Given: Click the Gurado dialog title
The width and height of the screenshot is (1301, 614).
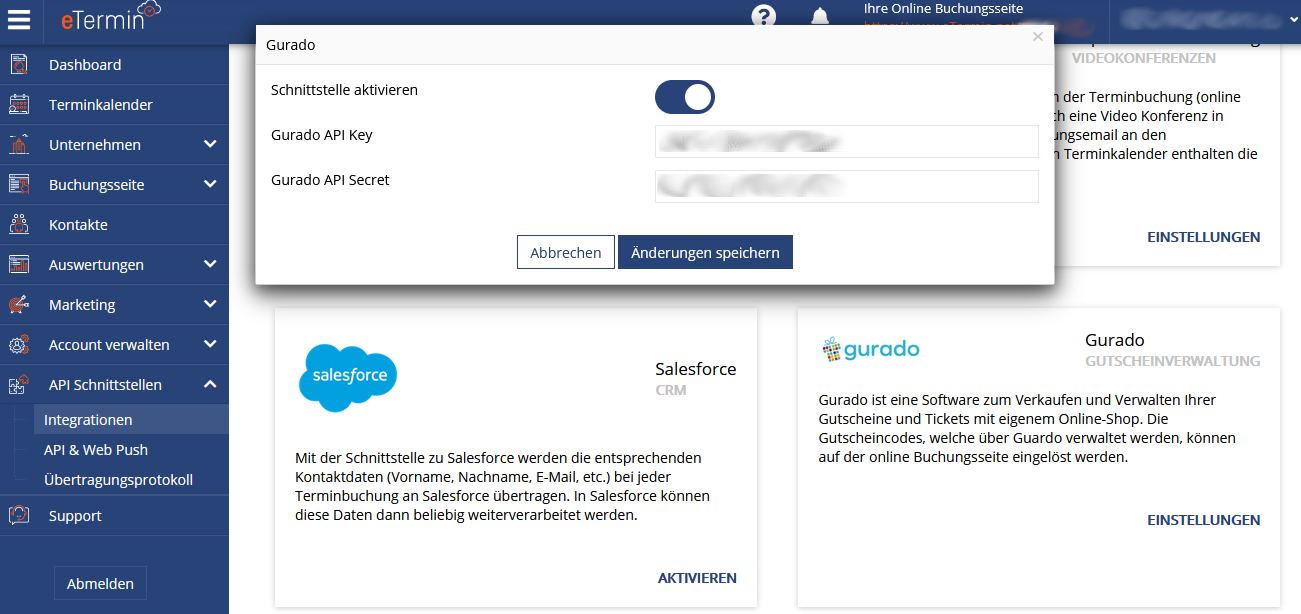Looking at the screenshot, I should 291,45.
